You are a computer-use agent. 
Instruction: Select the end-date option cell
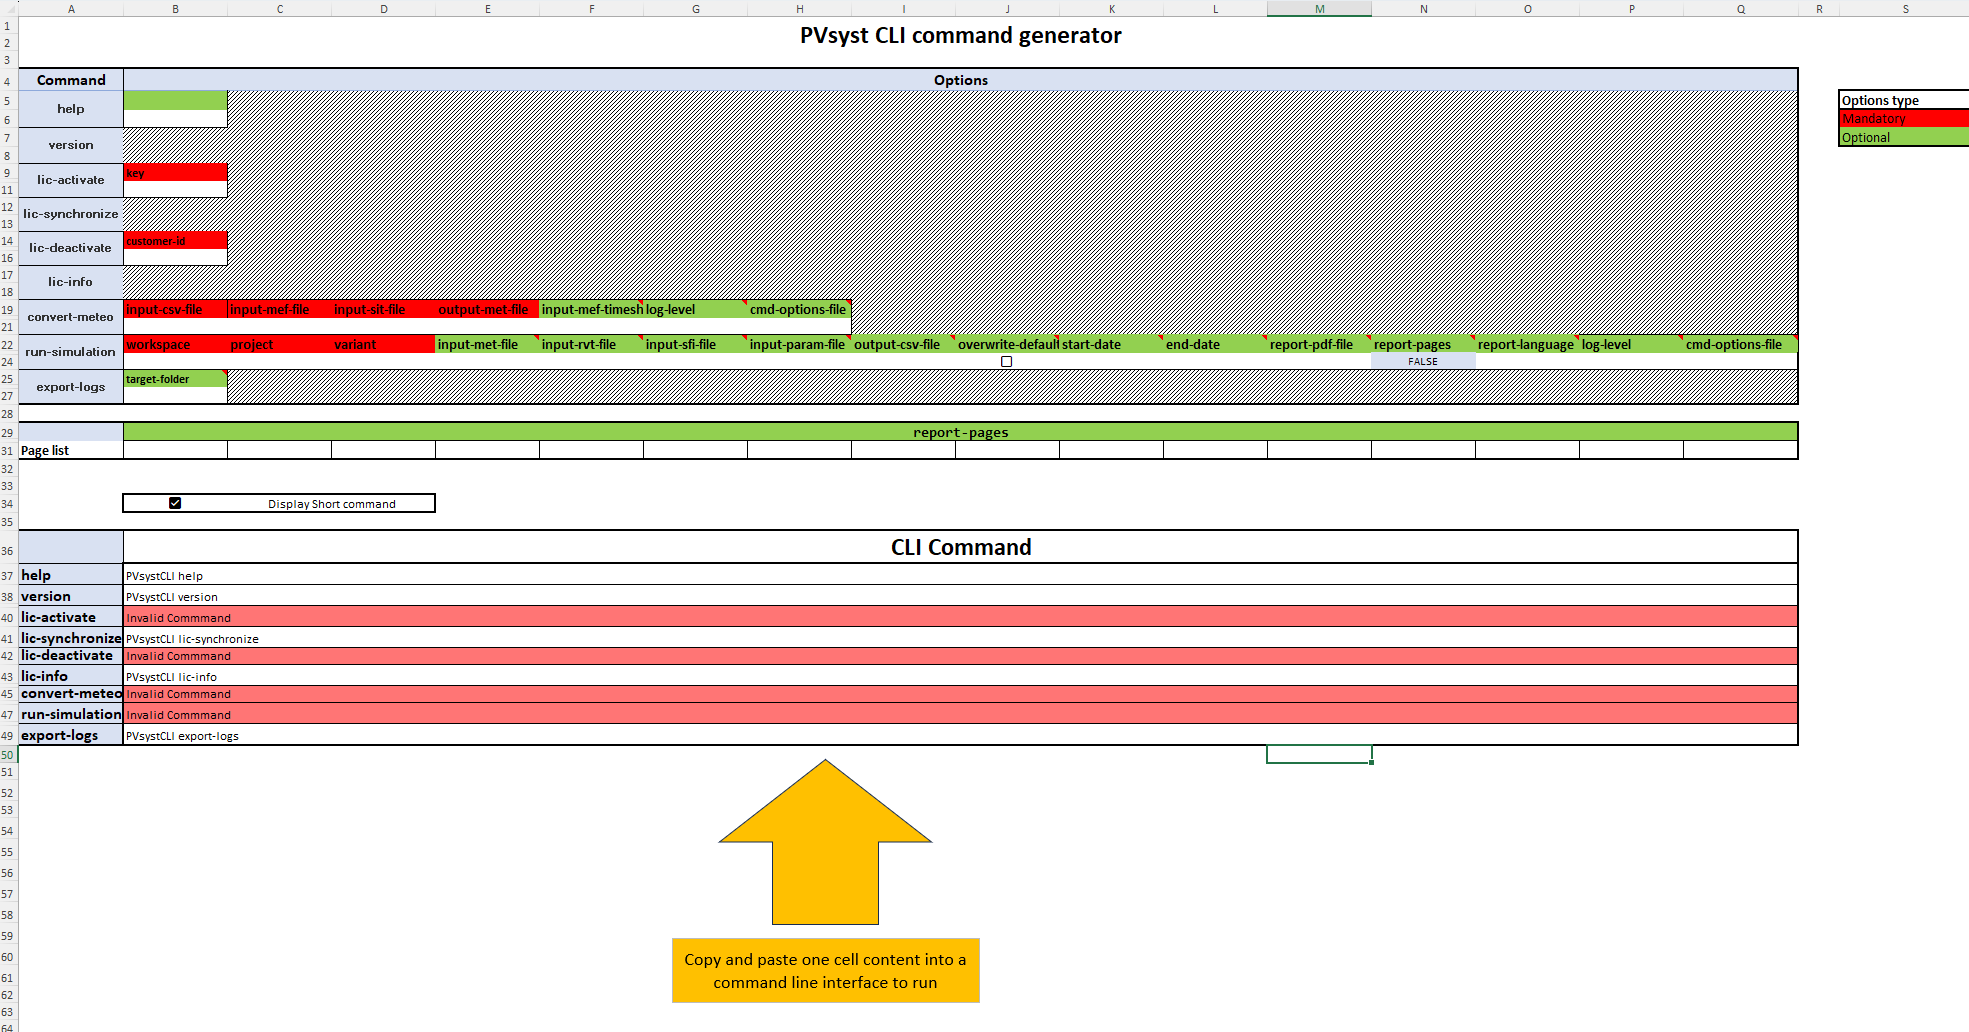[x=1215, y=344]
